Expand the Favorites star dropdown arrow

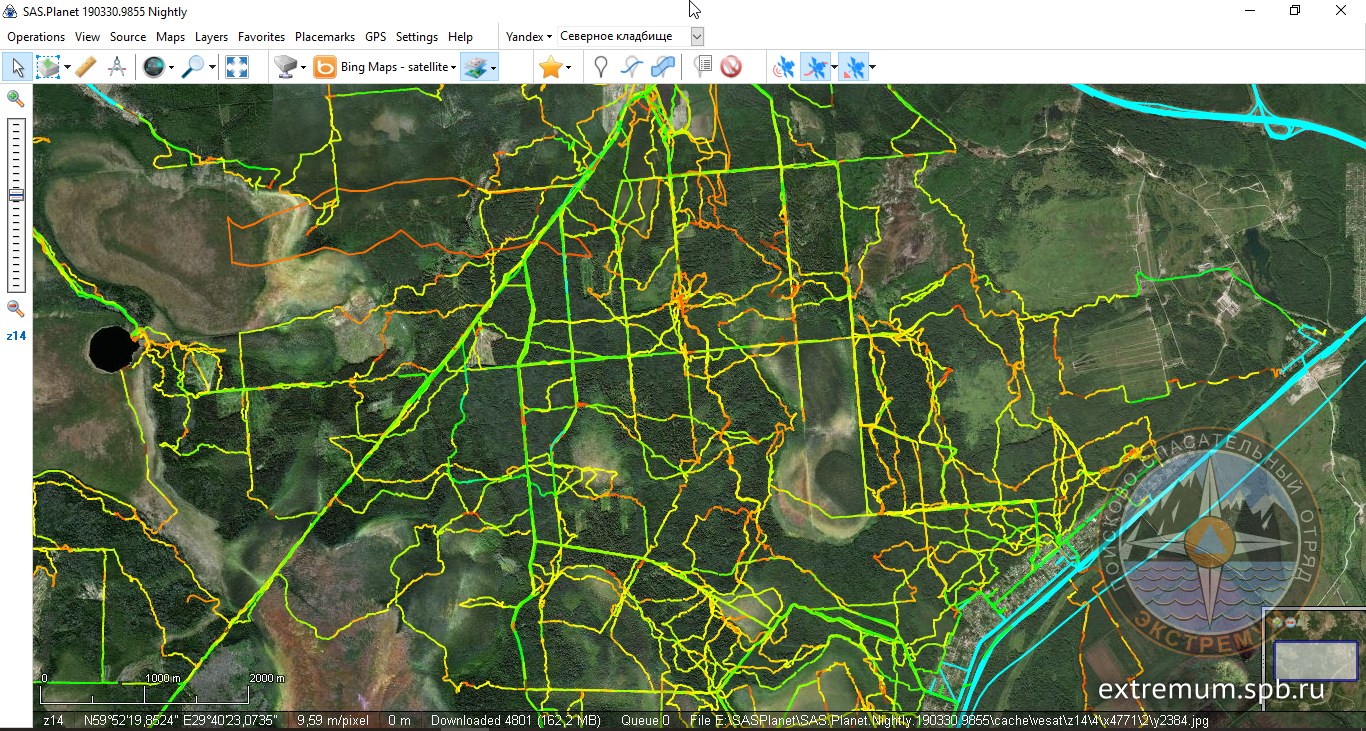(x=568, y=67)
